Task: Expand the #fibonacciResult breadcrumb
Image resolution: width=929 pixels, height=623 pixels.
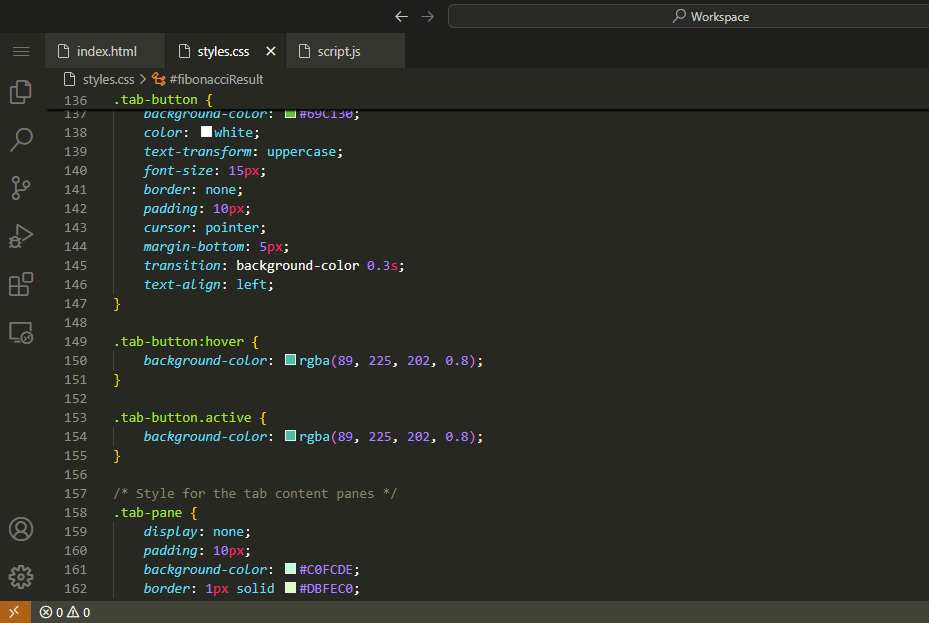Action: 215,79
